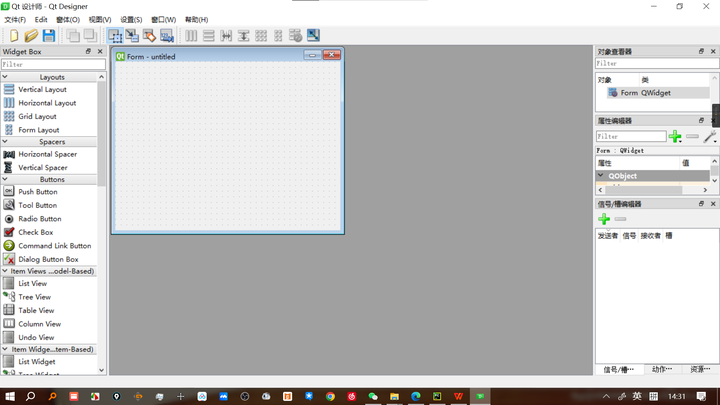The width and height of the screenshot is (720, 405).
Task: Click the Send to Back toolbar icon
Action: pyautogui.click(x=73, y=35)
